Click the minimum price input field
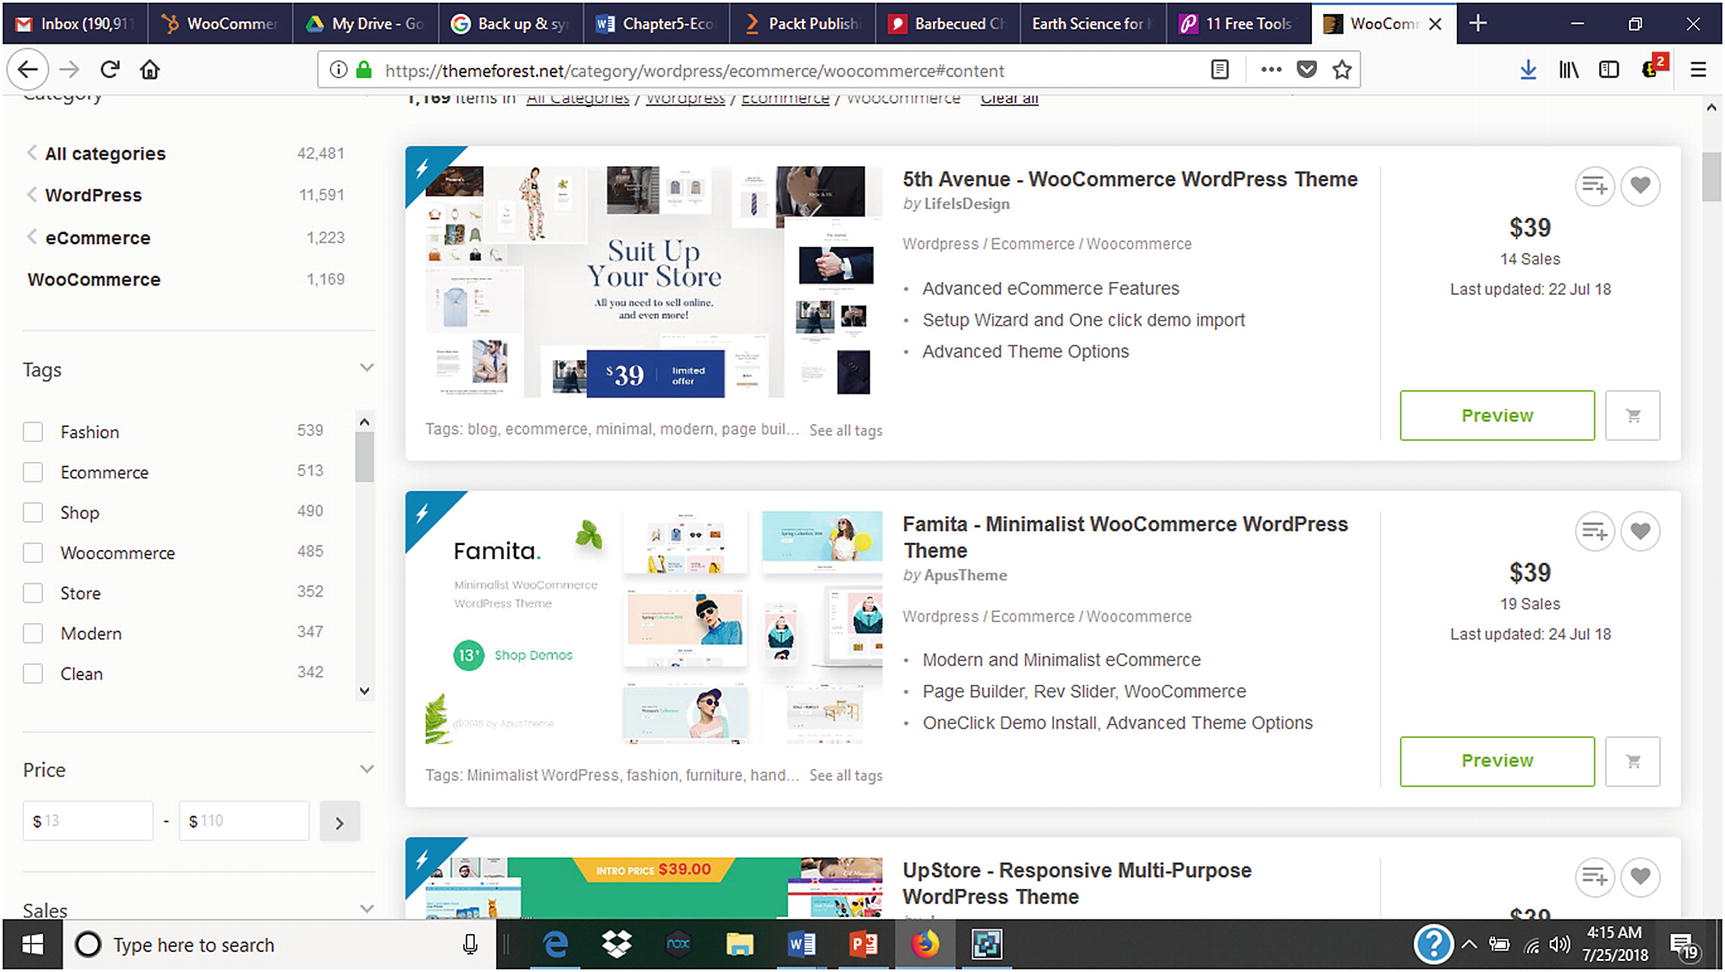The image size is (1725, 972). tap(88, 821)
